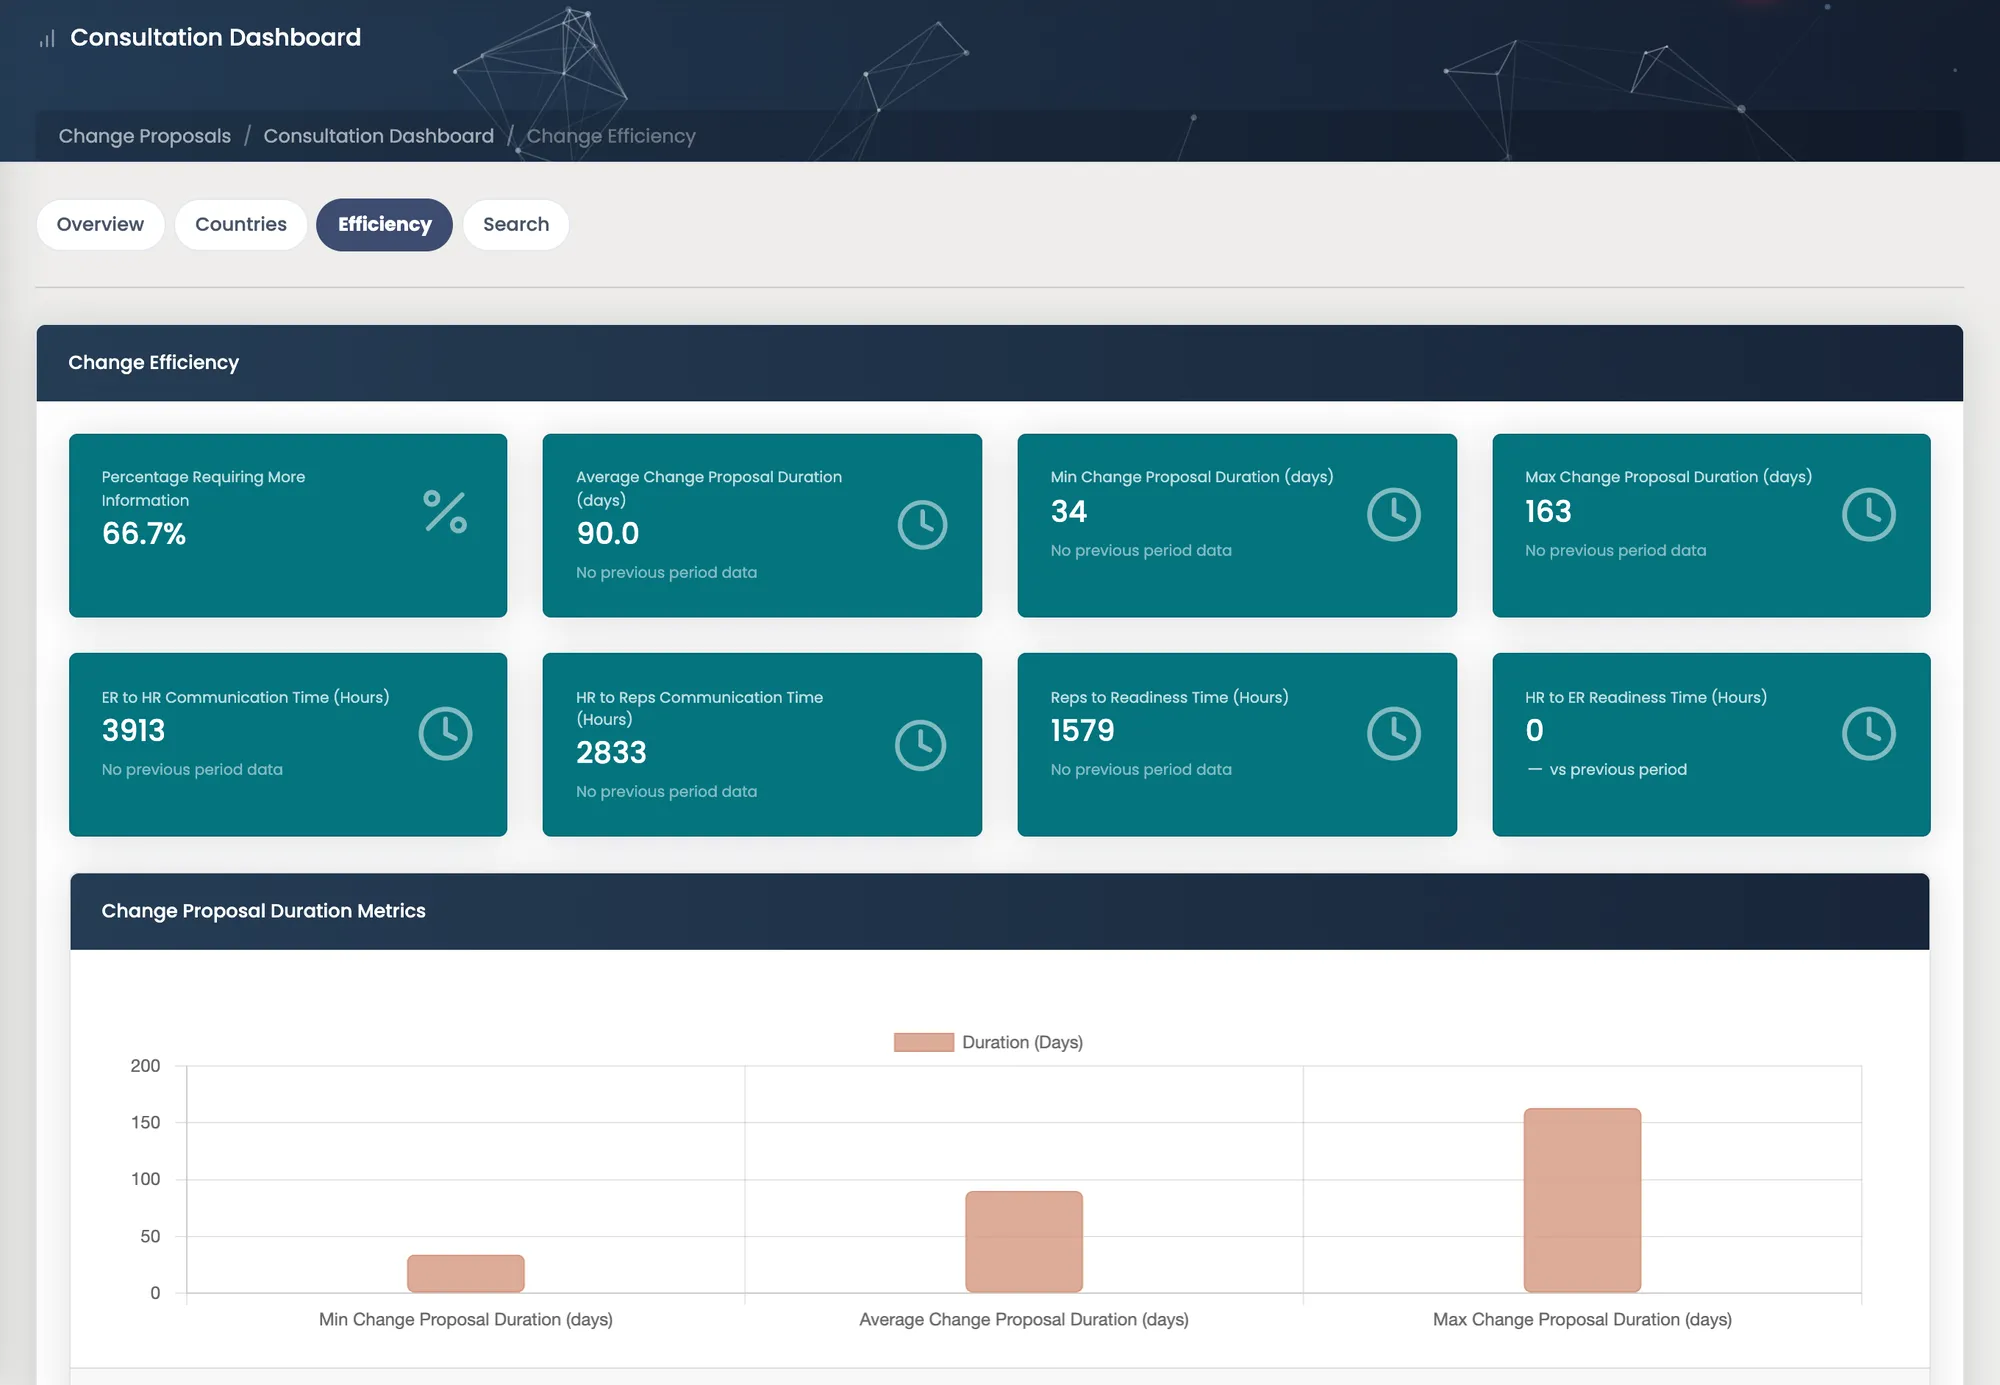Click the 163 maximum duration value

(1548, 512)
